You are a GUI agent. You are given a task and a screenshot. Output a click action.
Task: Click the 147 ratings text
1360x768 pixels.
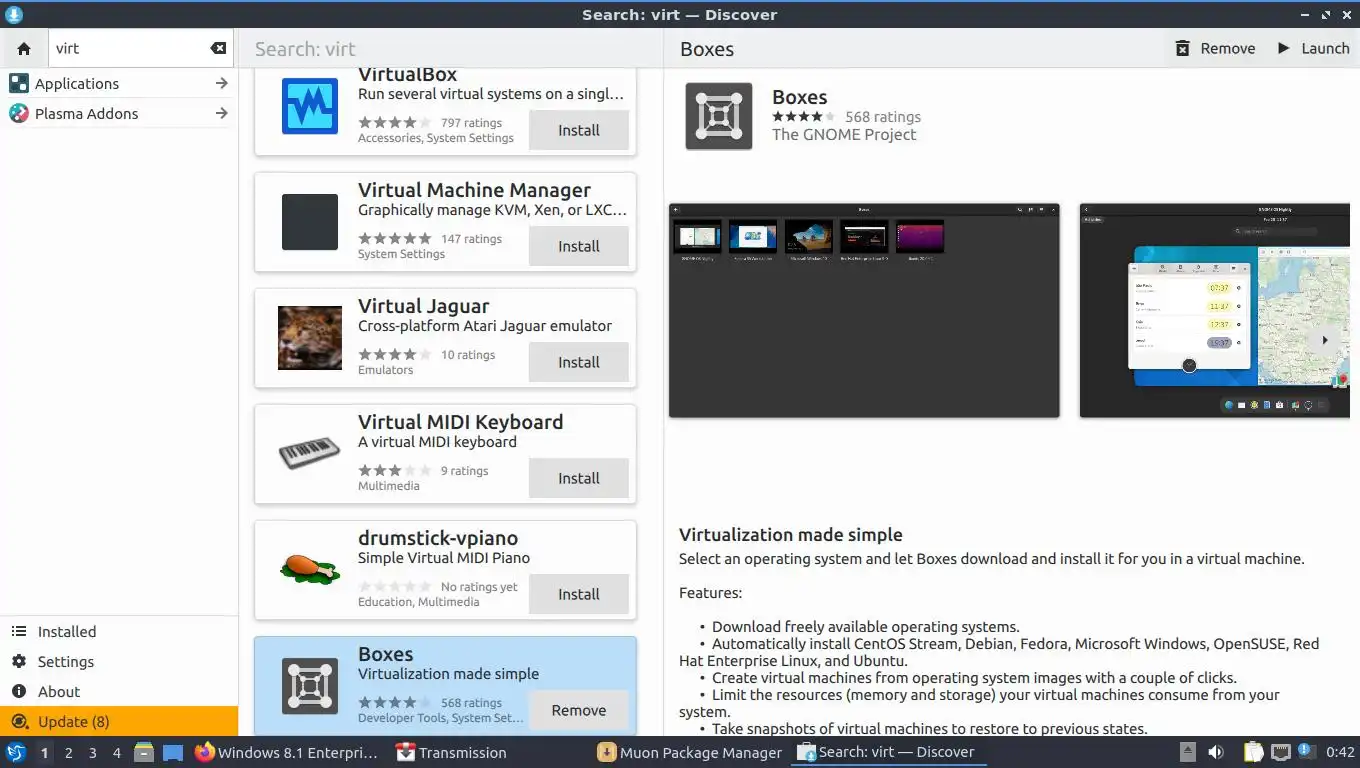coord(471,239)
